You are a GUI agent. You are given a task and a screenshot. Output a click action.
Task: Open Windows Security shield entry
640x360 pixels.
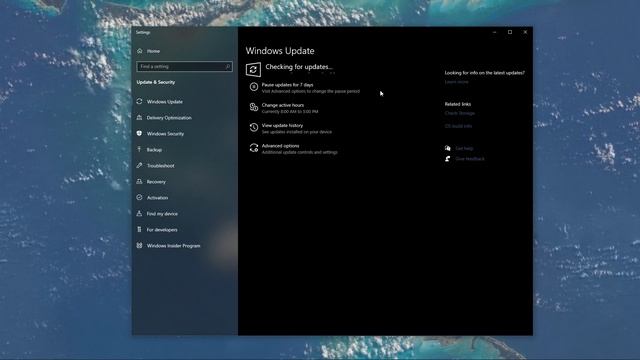click(x=160, y=133)
